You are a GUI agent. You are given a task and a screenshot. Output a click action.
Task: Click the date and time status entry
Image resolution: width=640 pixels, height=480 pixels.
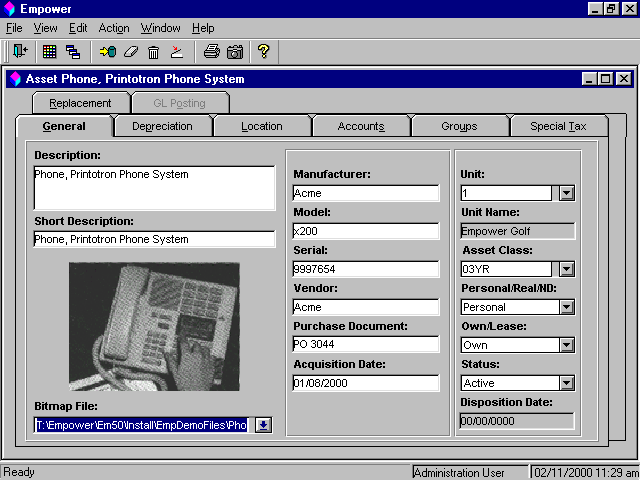[585, 472]
